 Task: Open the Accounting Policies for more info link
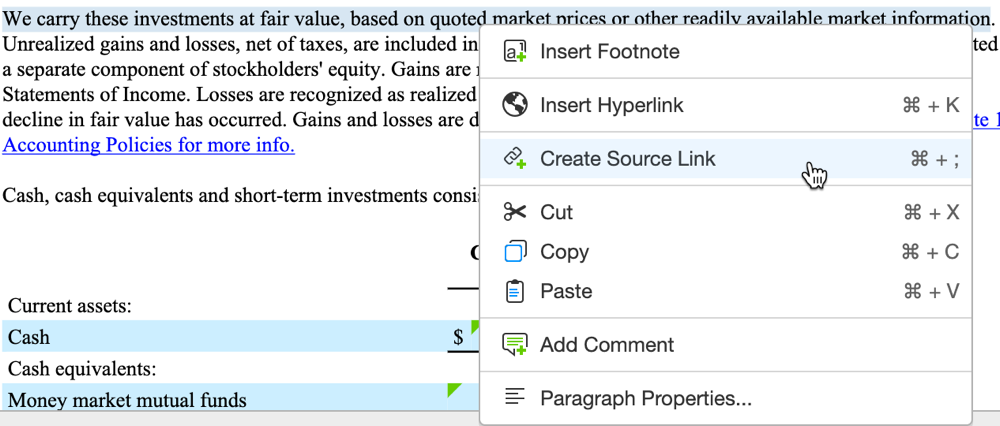(x=148, y=145)
